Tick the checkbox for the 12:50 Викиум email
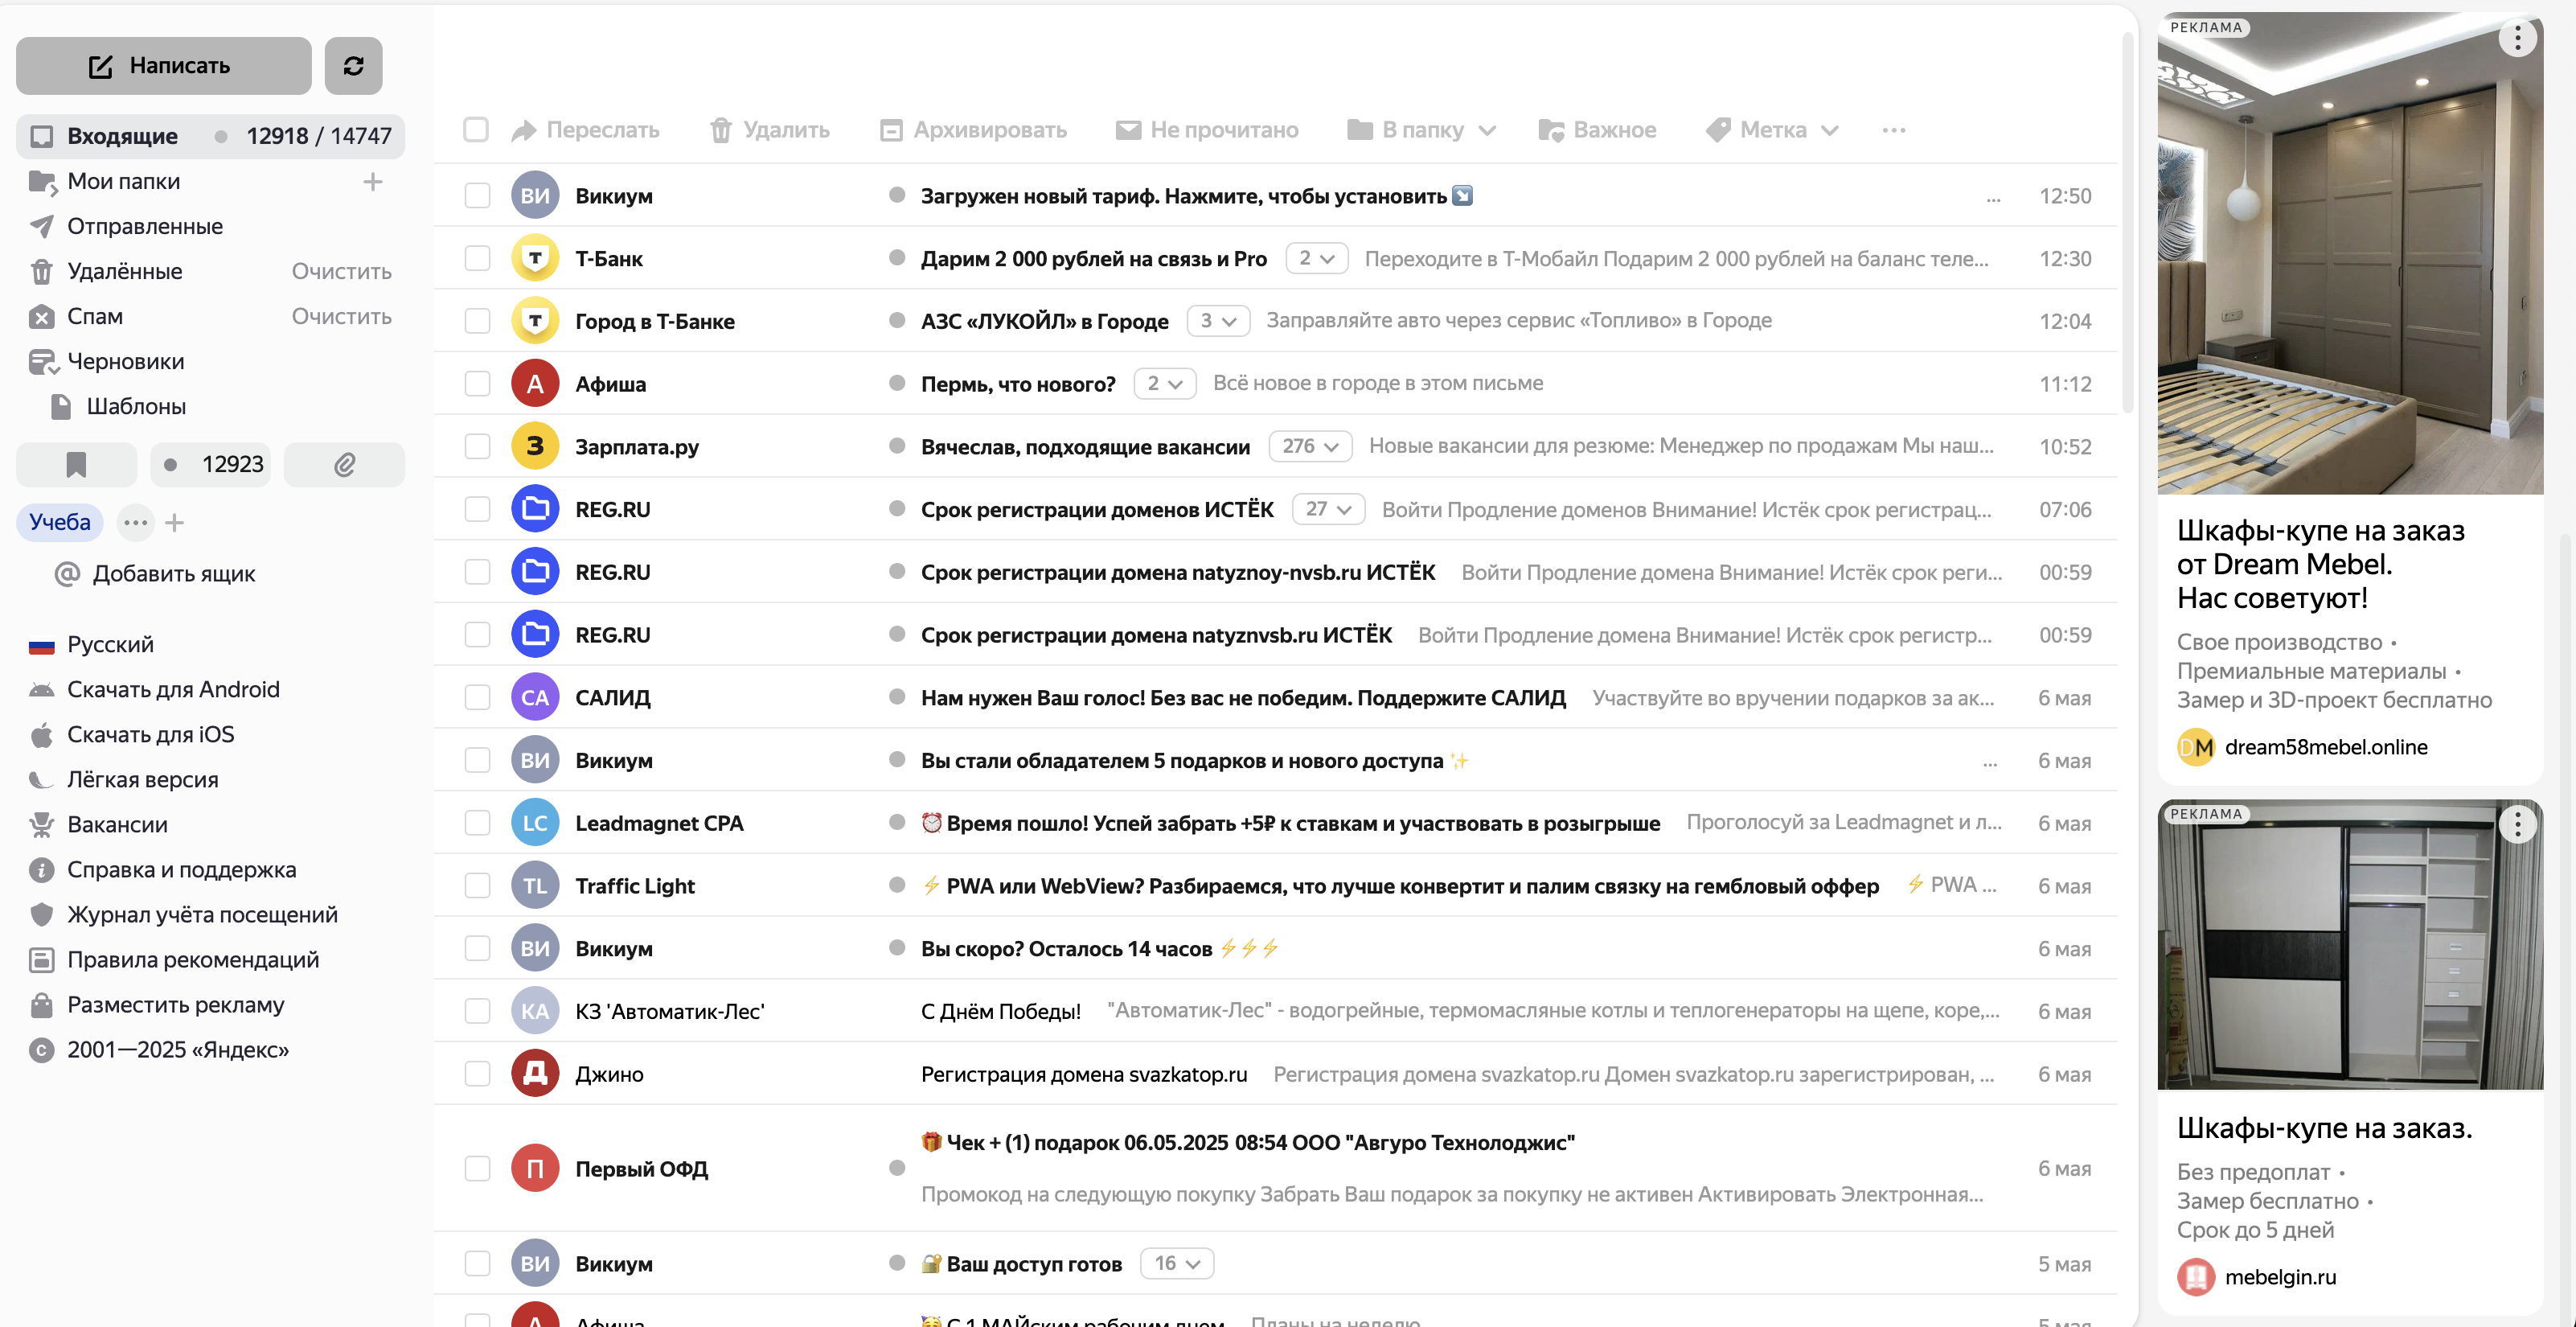 (477, 196)
